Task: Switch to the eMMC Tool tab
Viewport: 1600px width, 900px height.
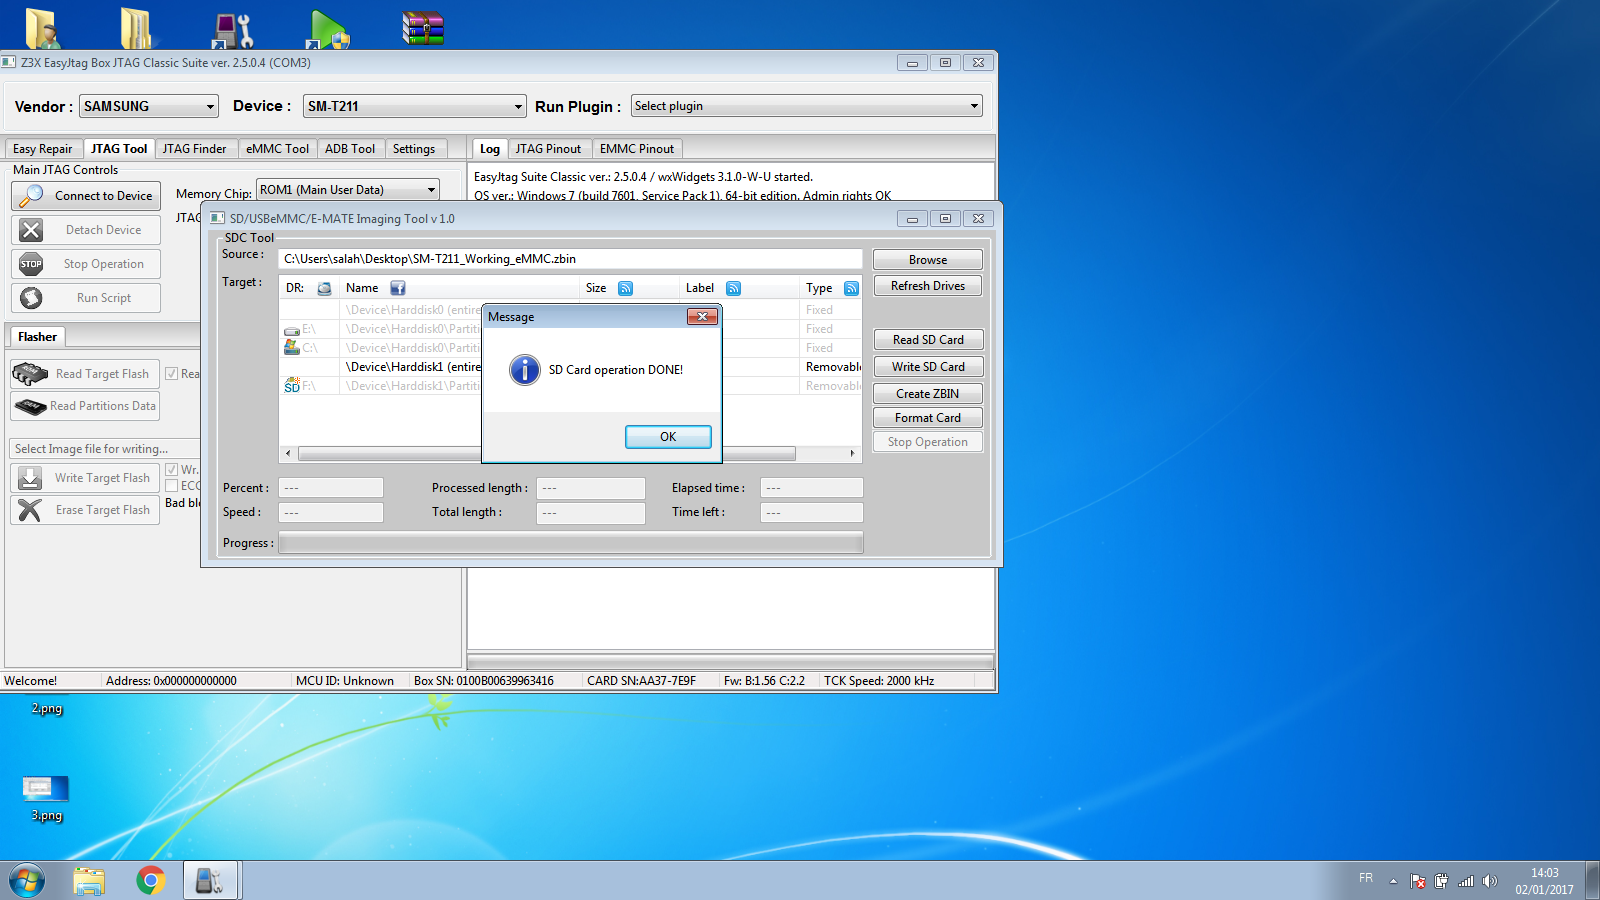Action: [278, 149]
